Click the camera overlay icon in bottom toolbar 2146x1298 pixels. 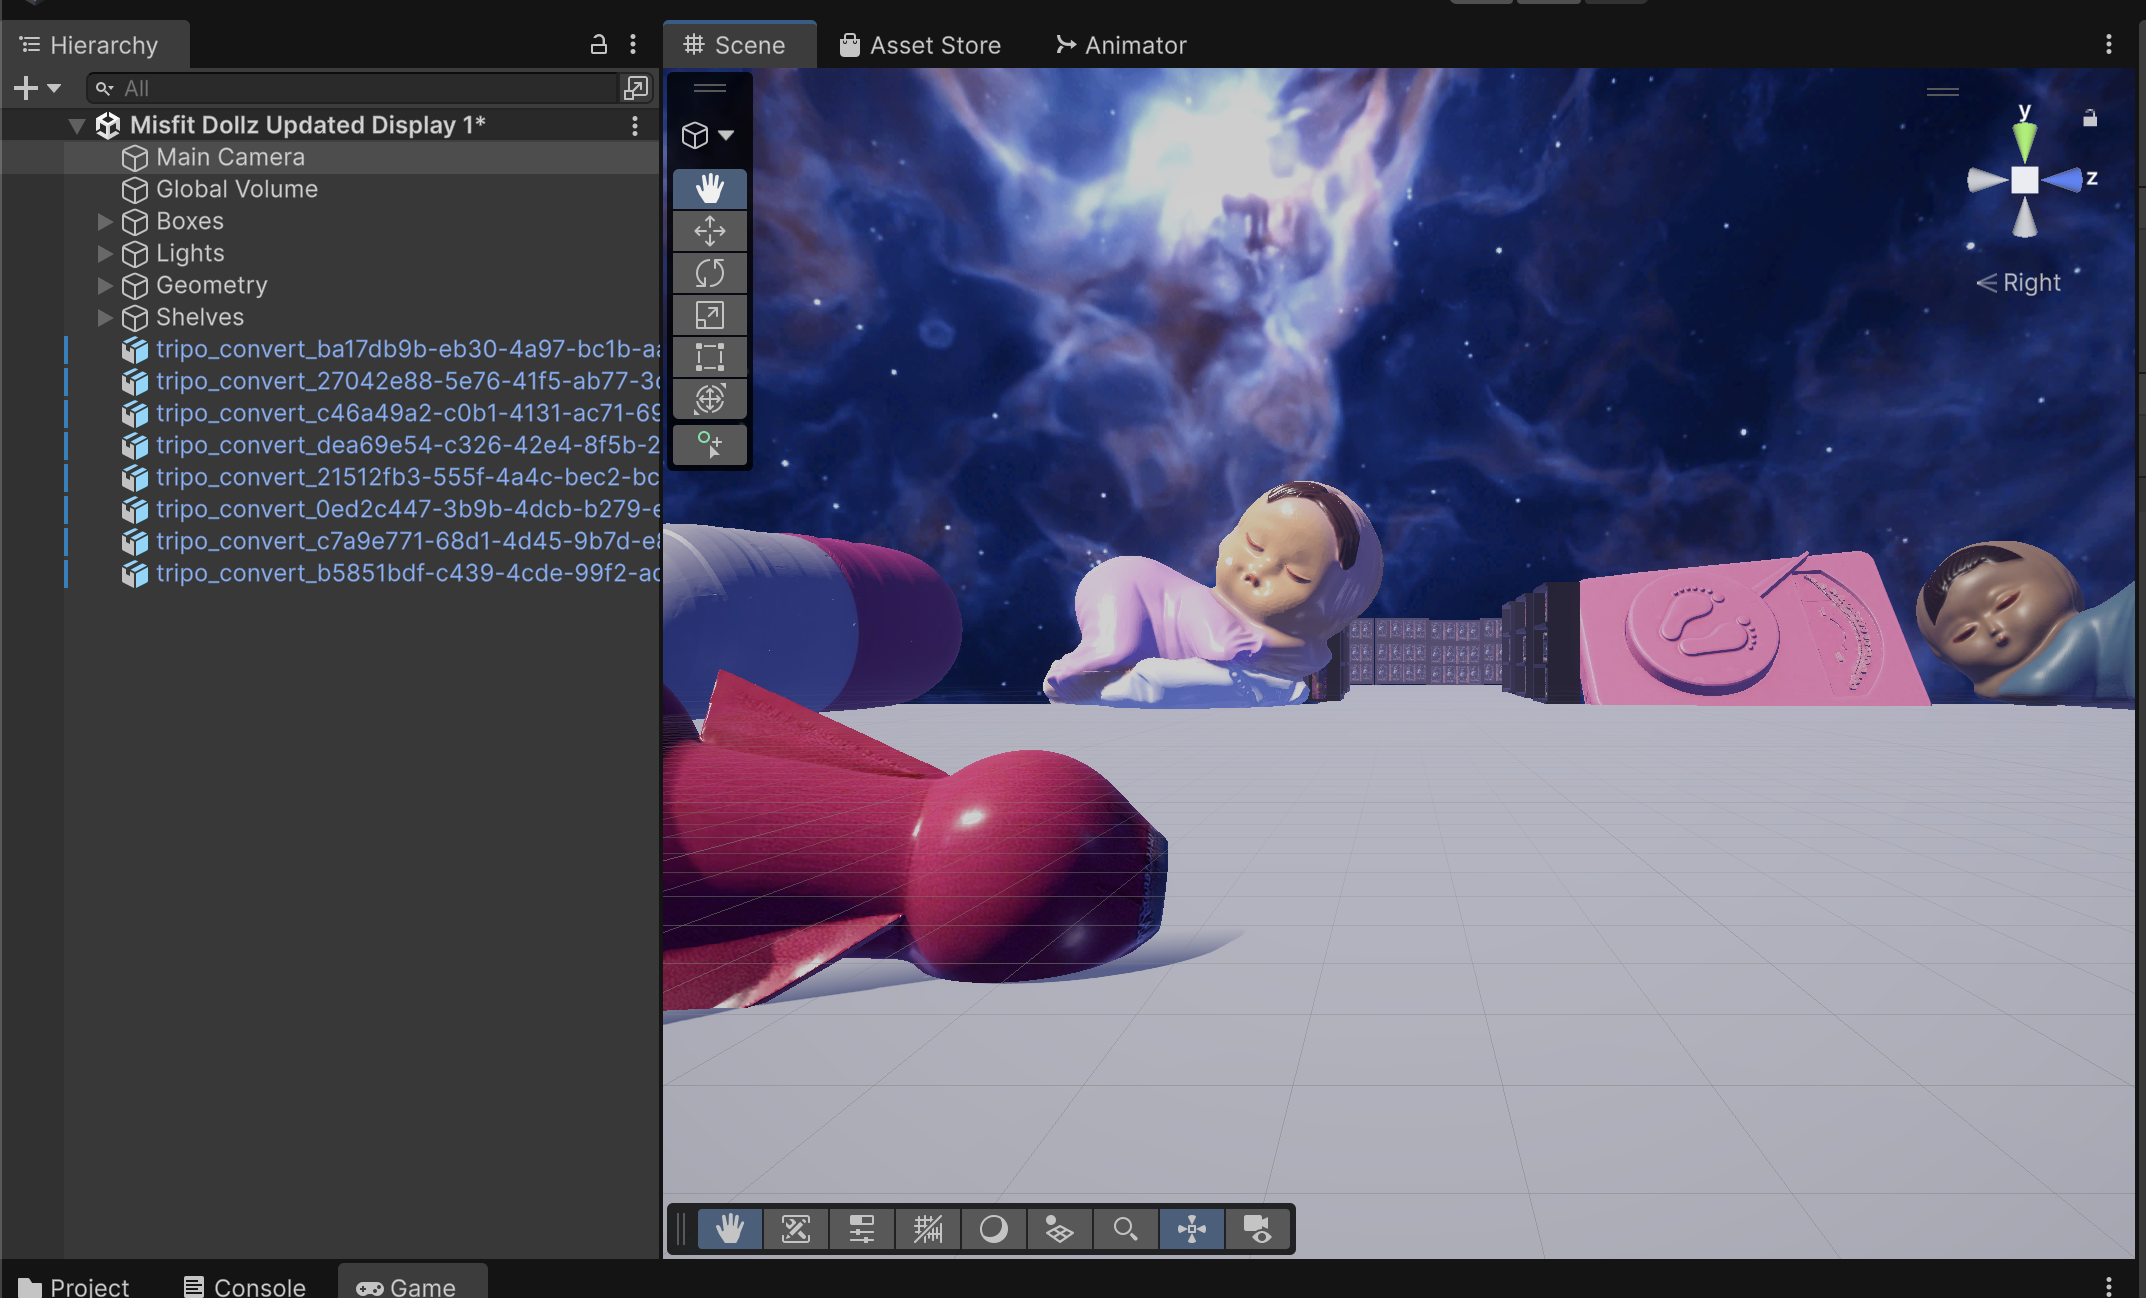[x=1257, y=1229]
